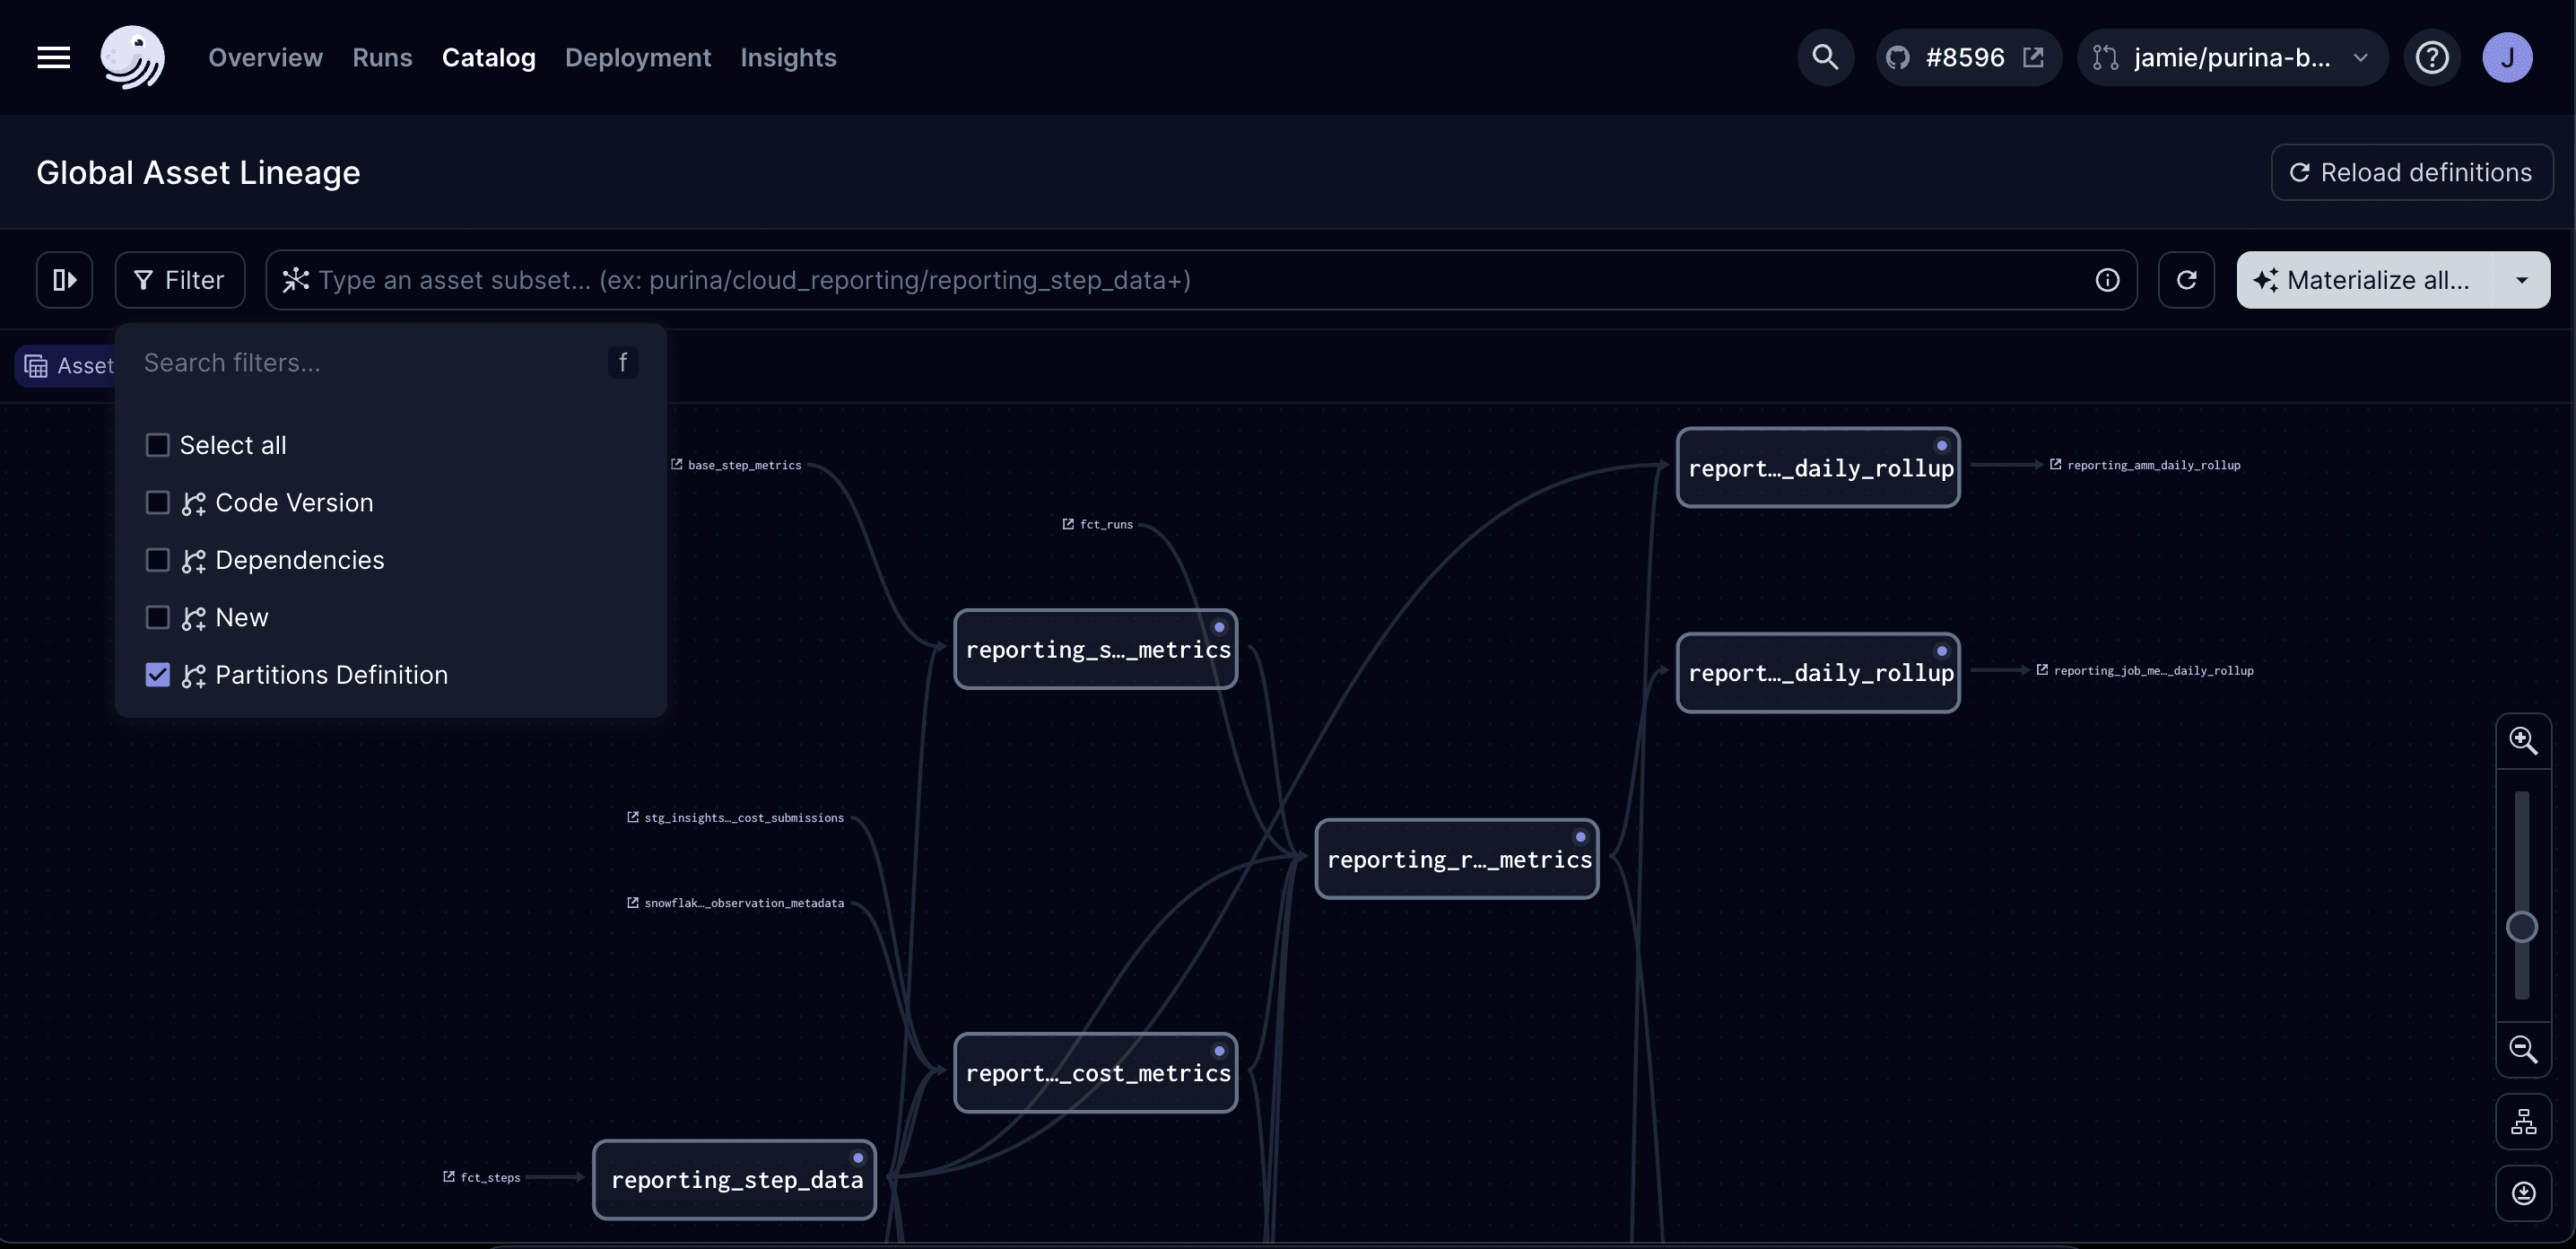
Task: Click Reload definitions button
Action: [x=2411, y=172]
